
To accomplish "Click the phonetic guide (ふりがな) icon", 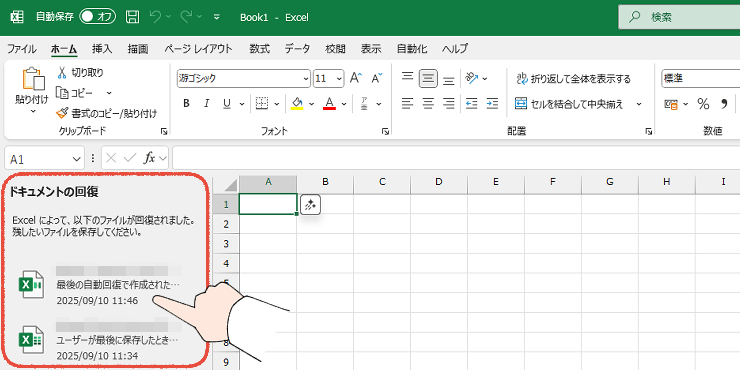I will tap(364, 103).
